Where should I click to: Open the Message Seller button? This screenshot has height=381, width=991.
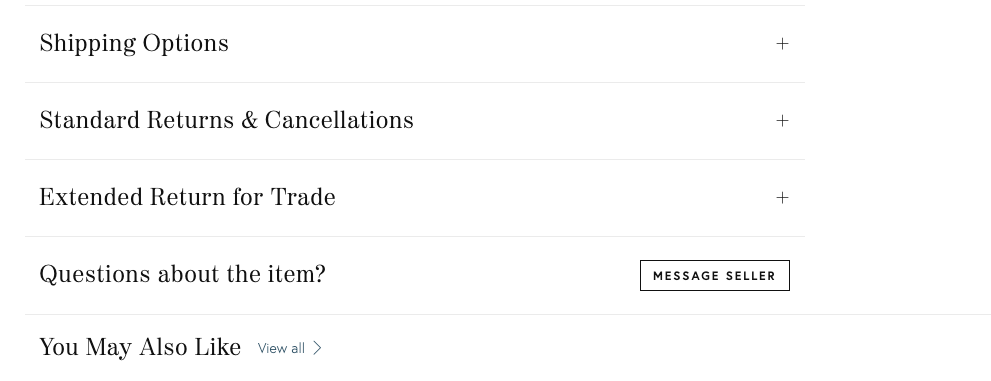[x=714, y=275]
